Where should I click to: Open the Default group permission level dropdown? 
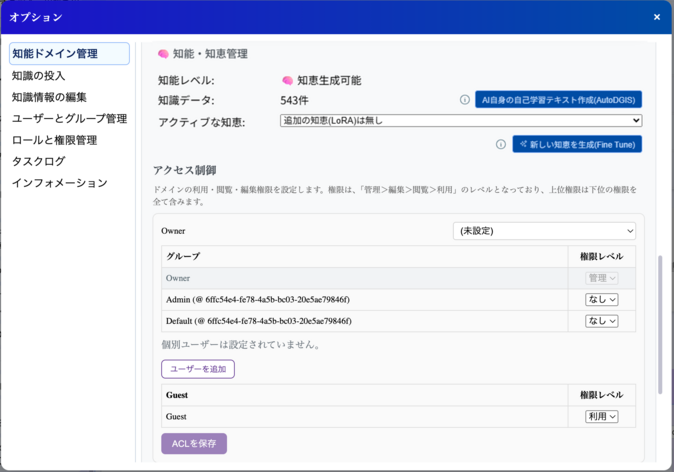pyautogui.click(x=602, y=321)
